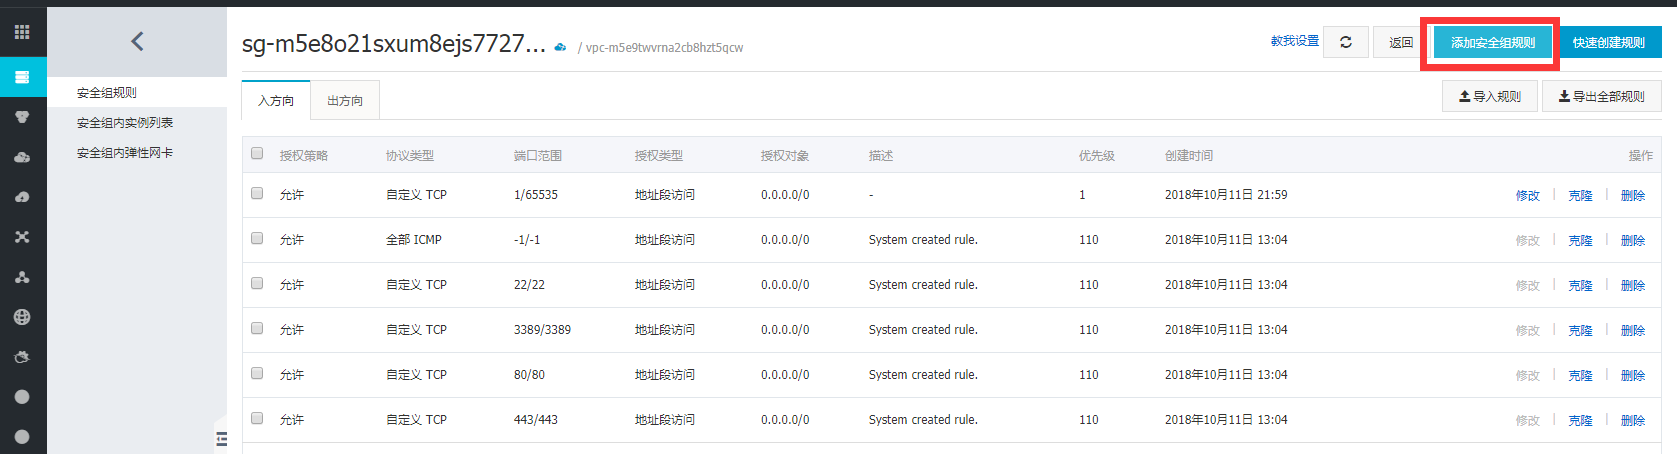Select the server stack icon in sidebar
This screenshot has width=1677, height=454.
[x=22, y=77]
